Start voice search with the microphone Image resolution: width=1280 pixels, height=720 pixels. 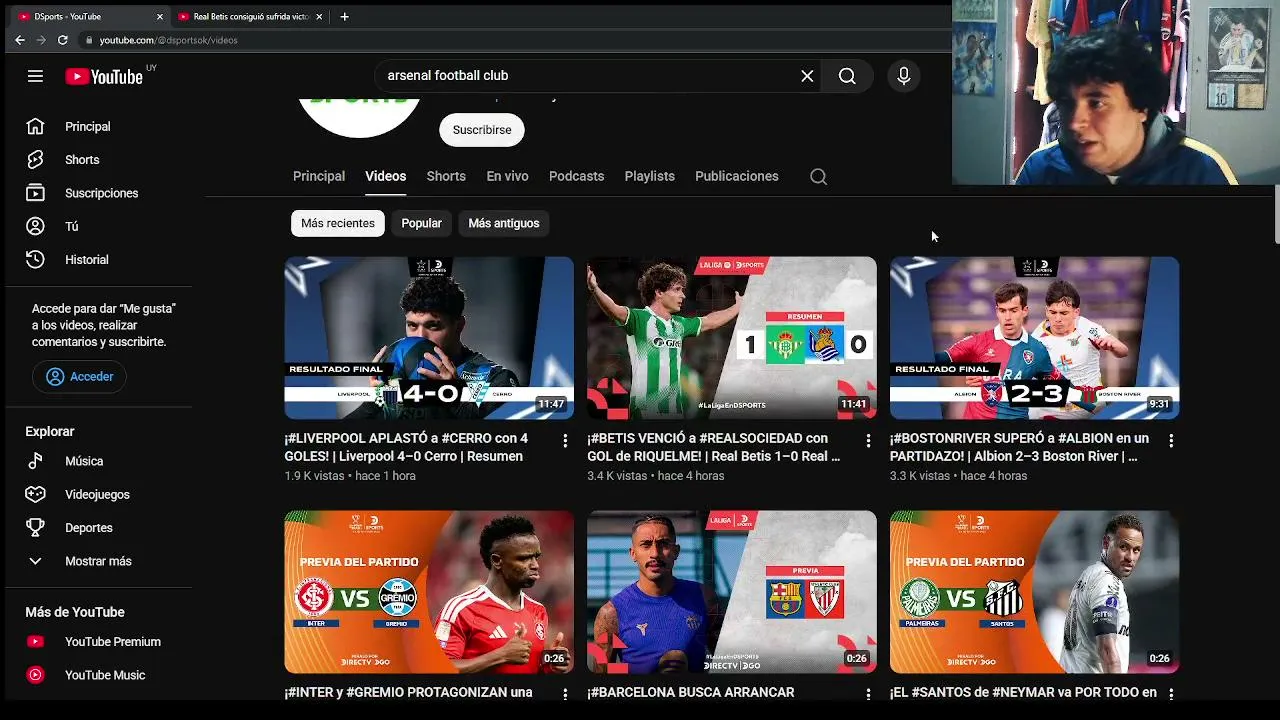point(904,76)
